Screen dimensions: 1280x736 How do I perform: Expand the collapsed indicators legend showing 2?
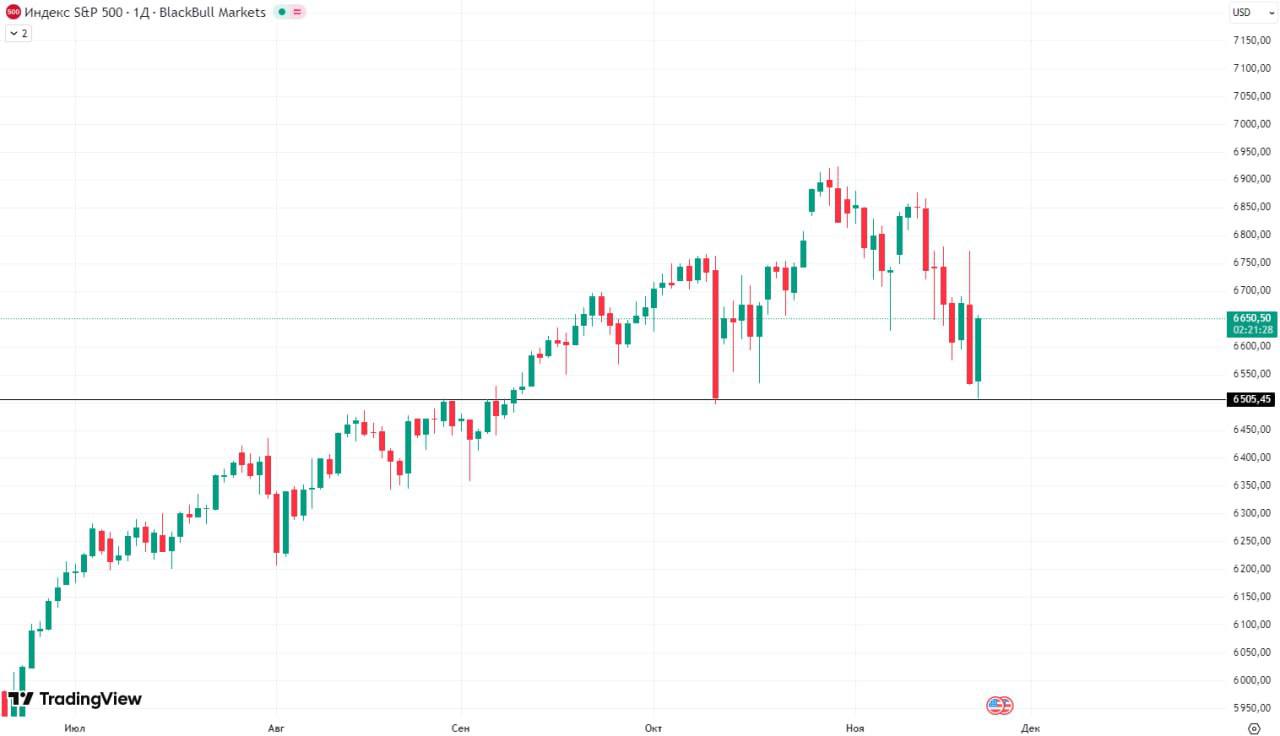click(x=18, y=33)
